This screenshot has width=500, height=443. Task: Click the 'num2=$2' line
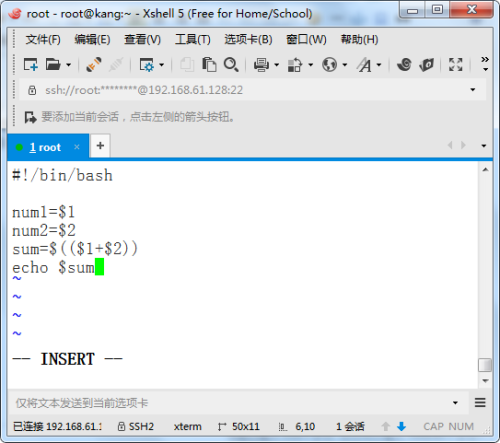point(44,230)
